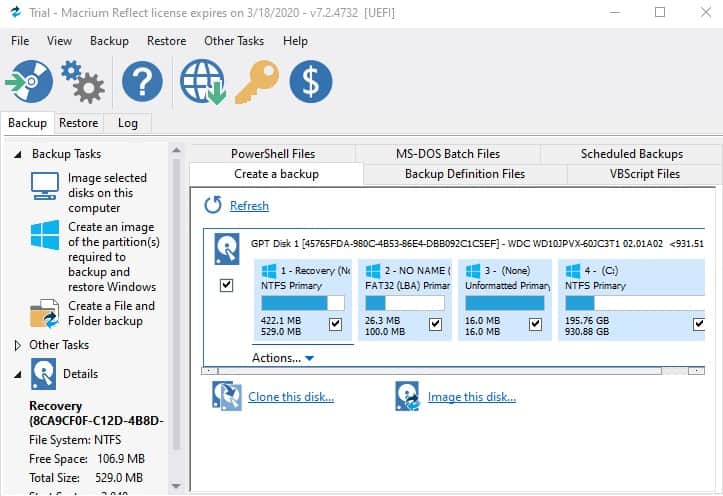Click the Image this disk... link

[472, 397]
